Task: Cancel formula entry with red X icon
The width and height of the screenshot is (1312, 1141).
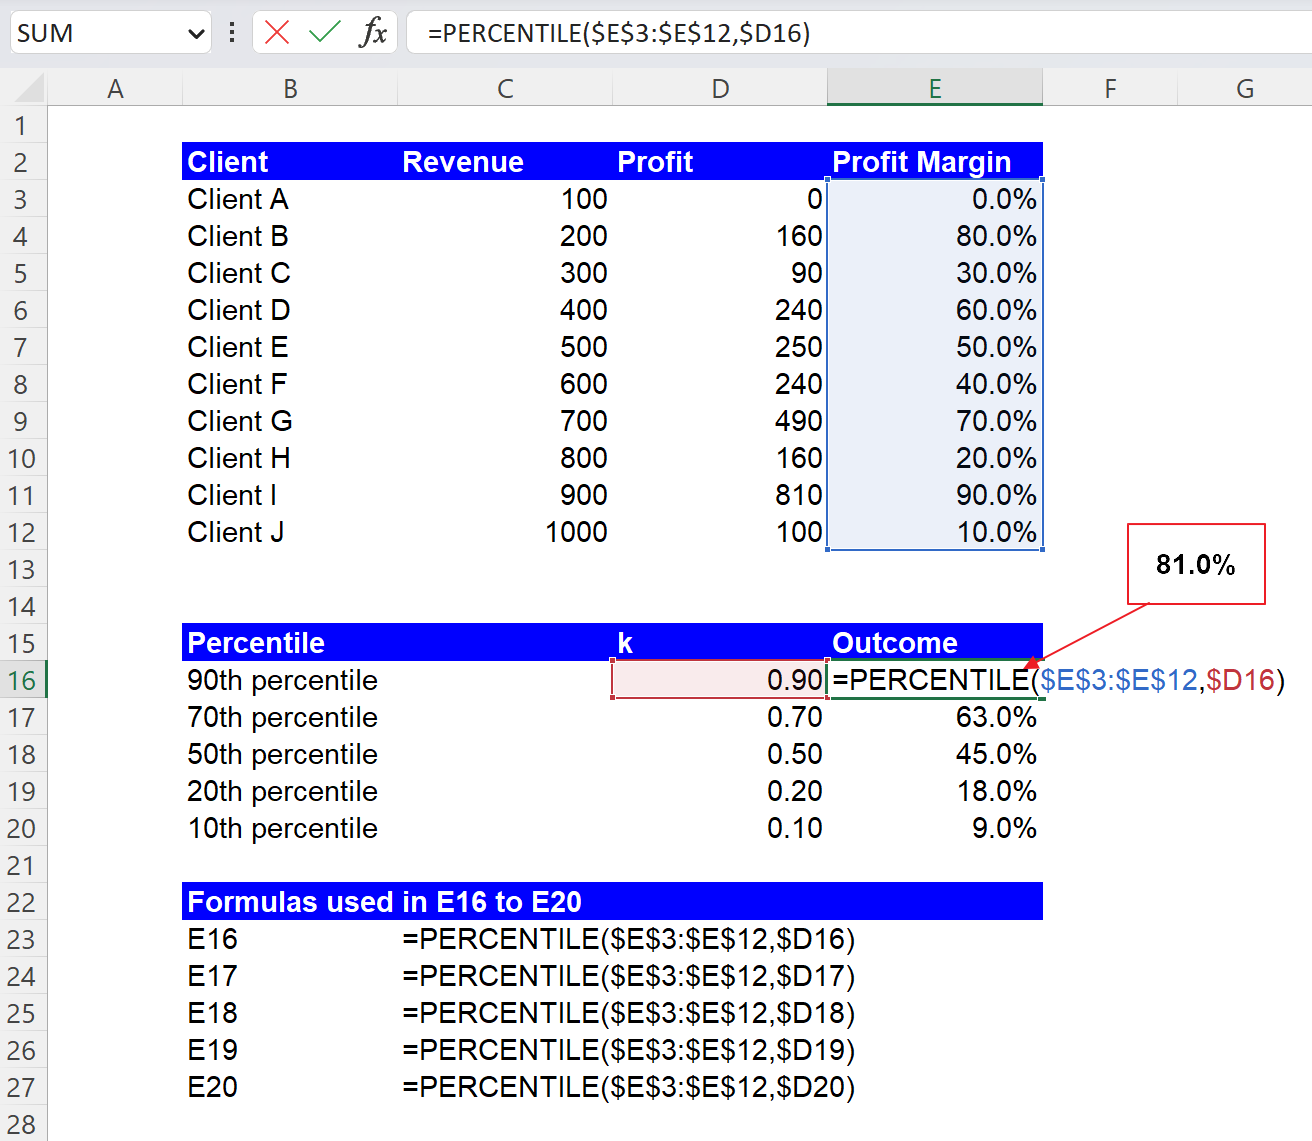Action: 276,31
